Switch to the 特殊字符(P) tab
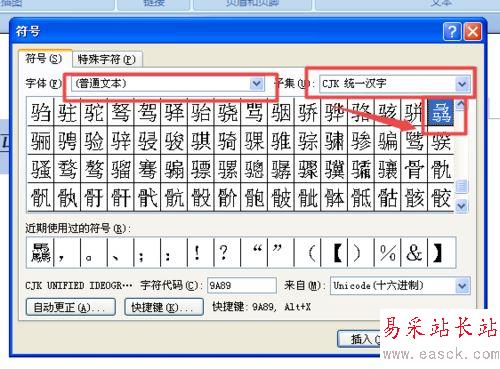Viewport: 500px width, 369px height. coord(107,60)
